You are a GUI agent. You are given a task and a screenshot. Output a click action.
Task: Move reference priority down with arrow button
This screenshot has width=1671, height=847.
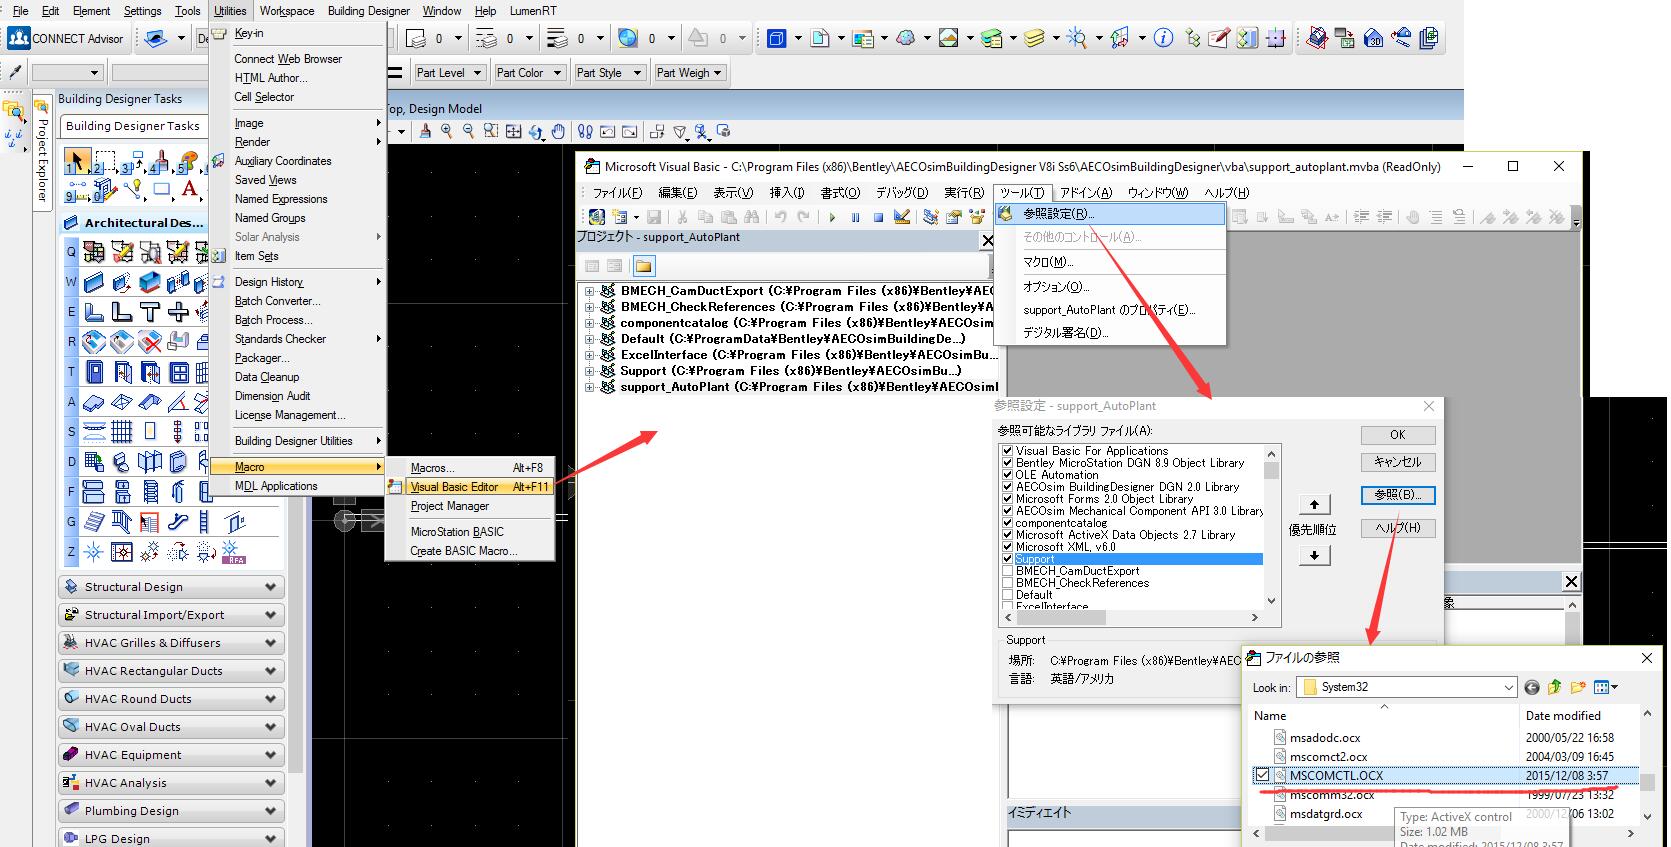click(x=1314, y=555)
